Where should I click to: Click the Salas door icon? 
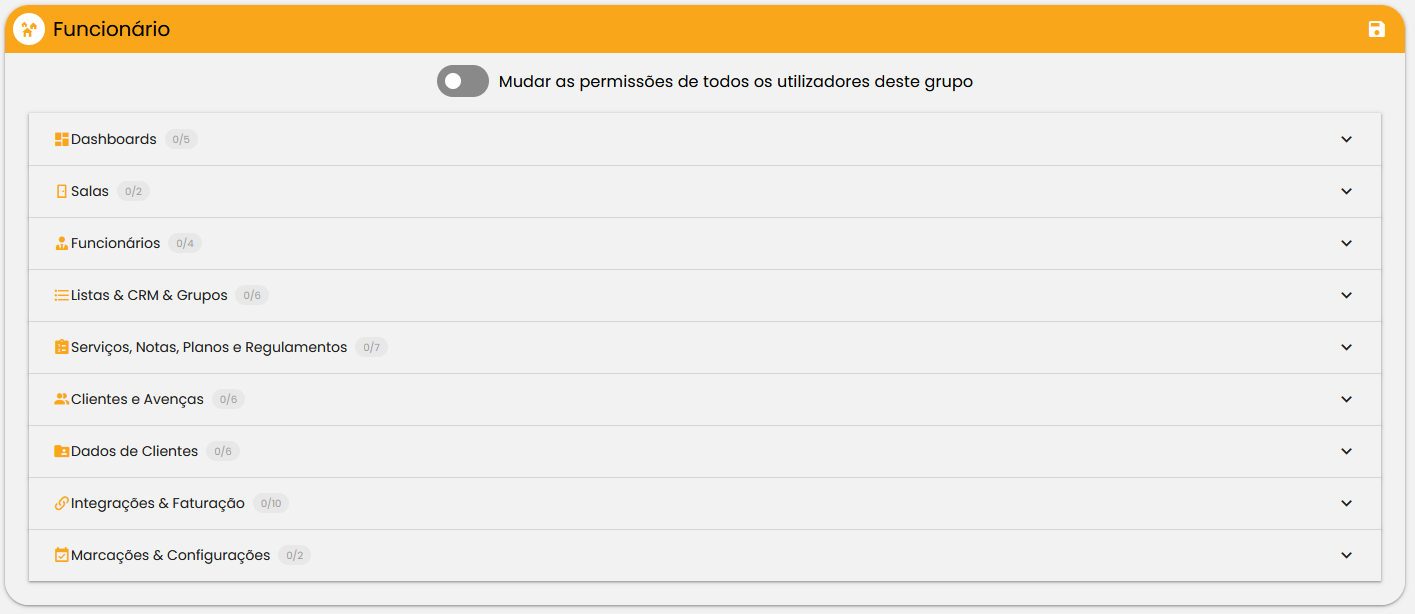tap(61, 191)
